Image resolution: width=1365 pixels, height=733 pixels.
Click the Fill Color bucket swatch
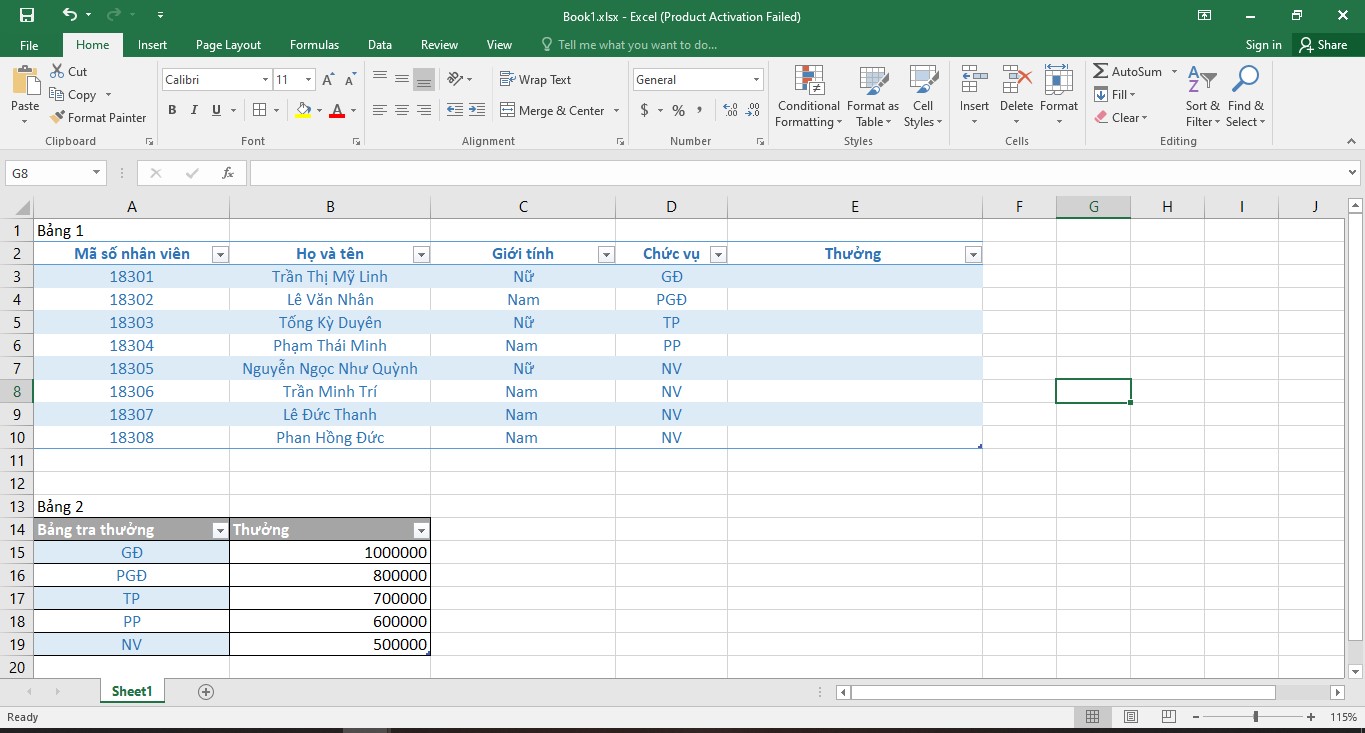tap(304, 110)
